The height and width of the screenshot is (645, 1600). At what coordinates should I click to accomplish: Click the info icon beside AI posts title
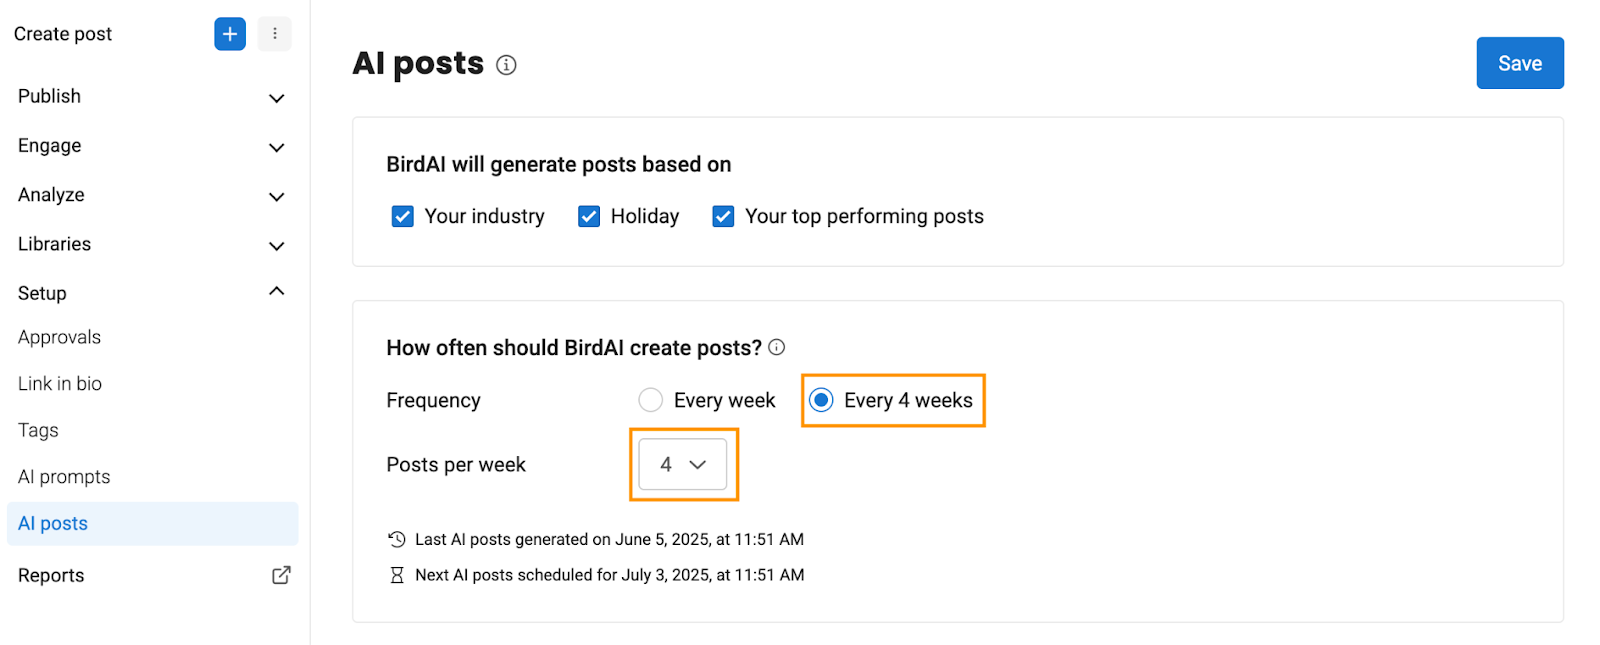[507, 65]
